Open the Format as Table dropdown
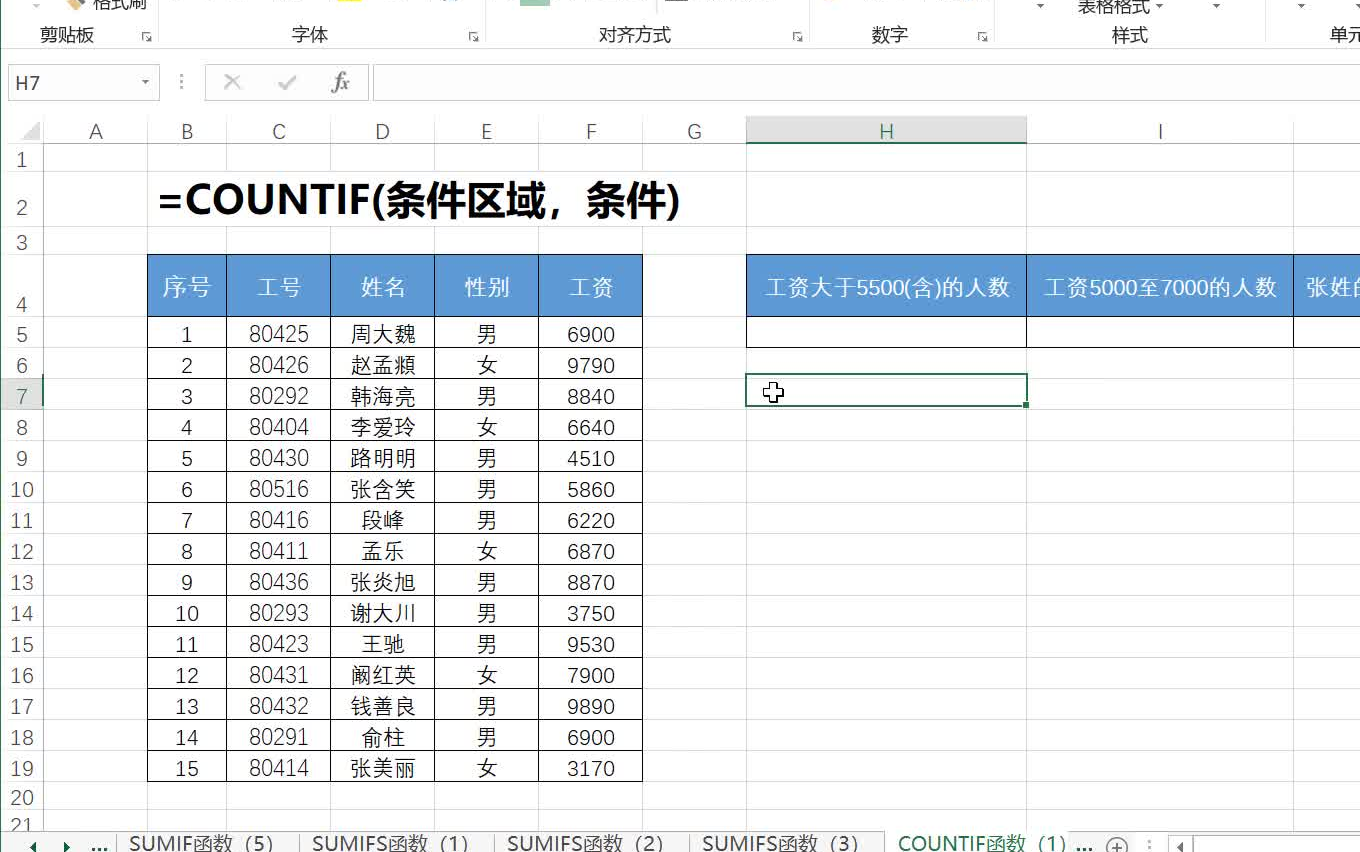This screenshot has height=852, width=1360. pos(1121,8)
